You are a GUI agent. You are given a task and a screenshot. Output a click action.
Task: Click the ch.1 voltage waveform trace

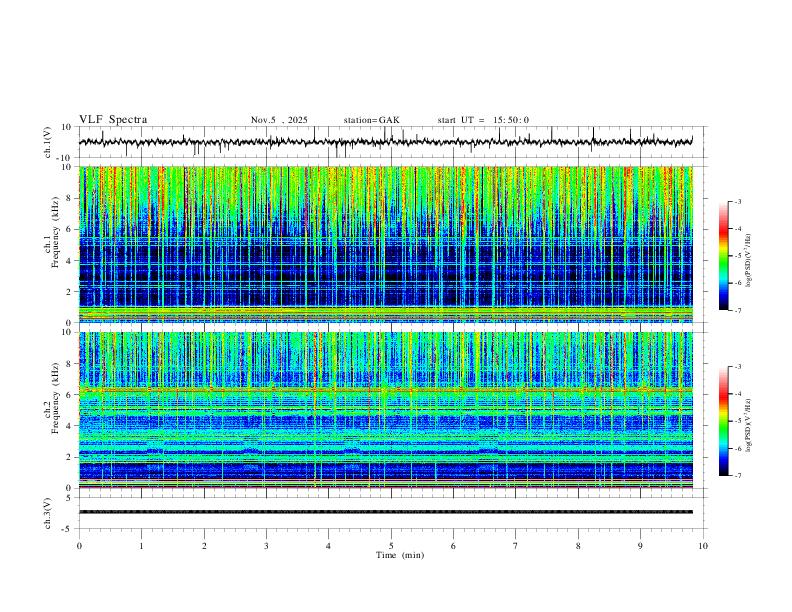(386, 142)
